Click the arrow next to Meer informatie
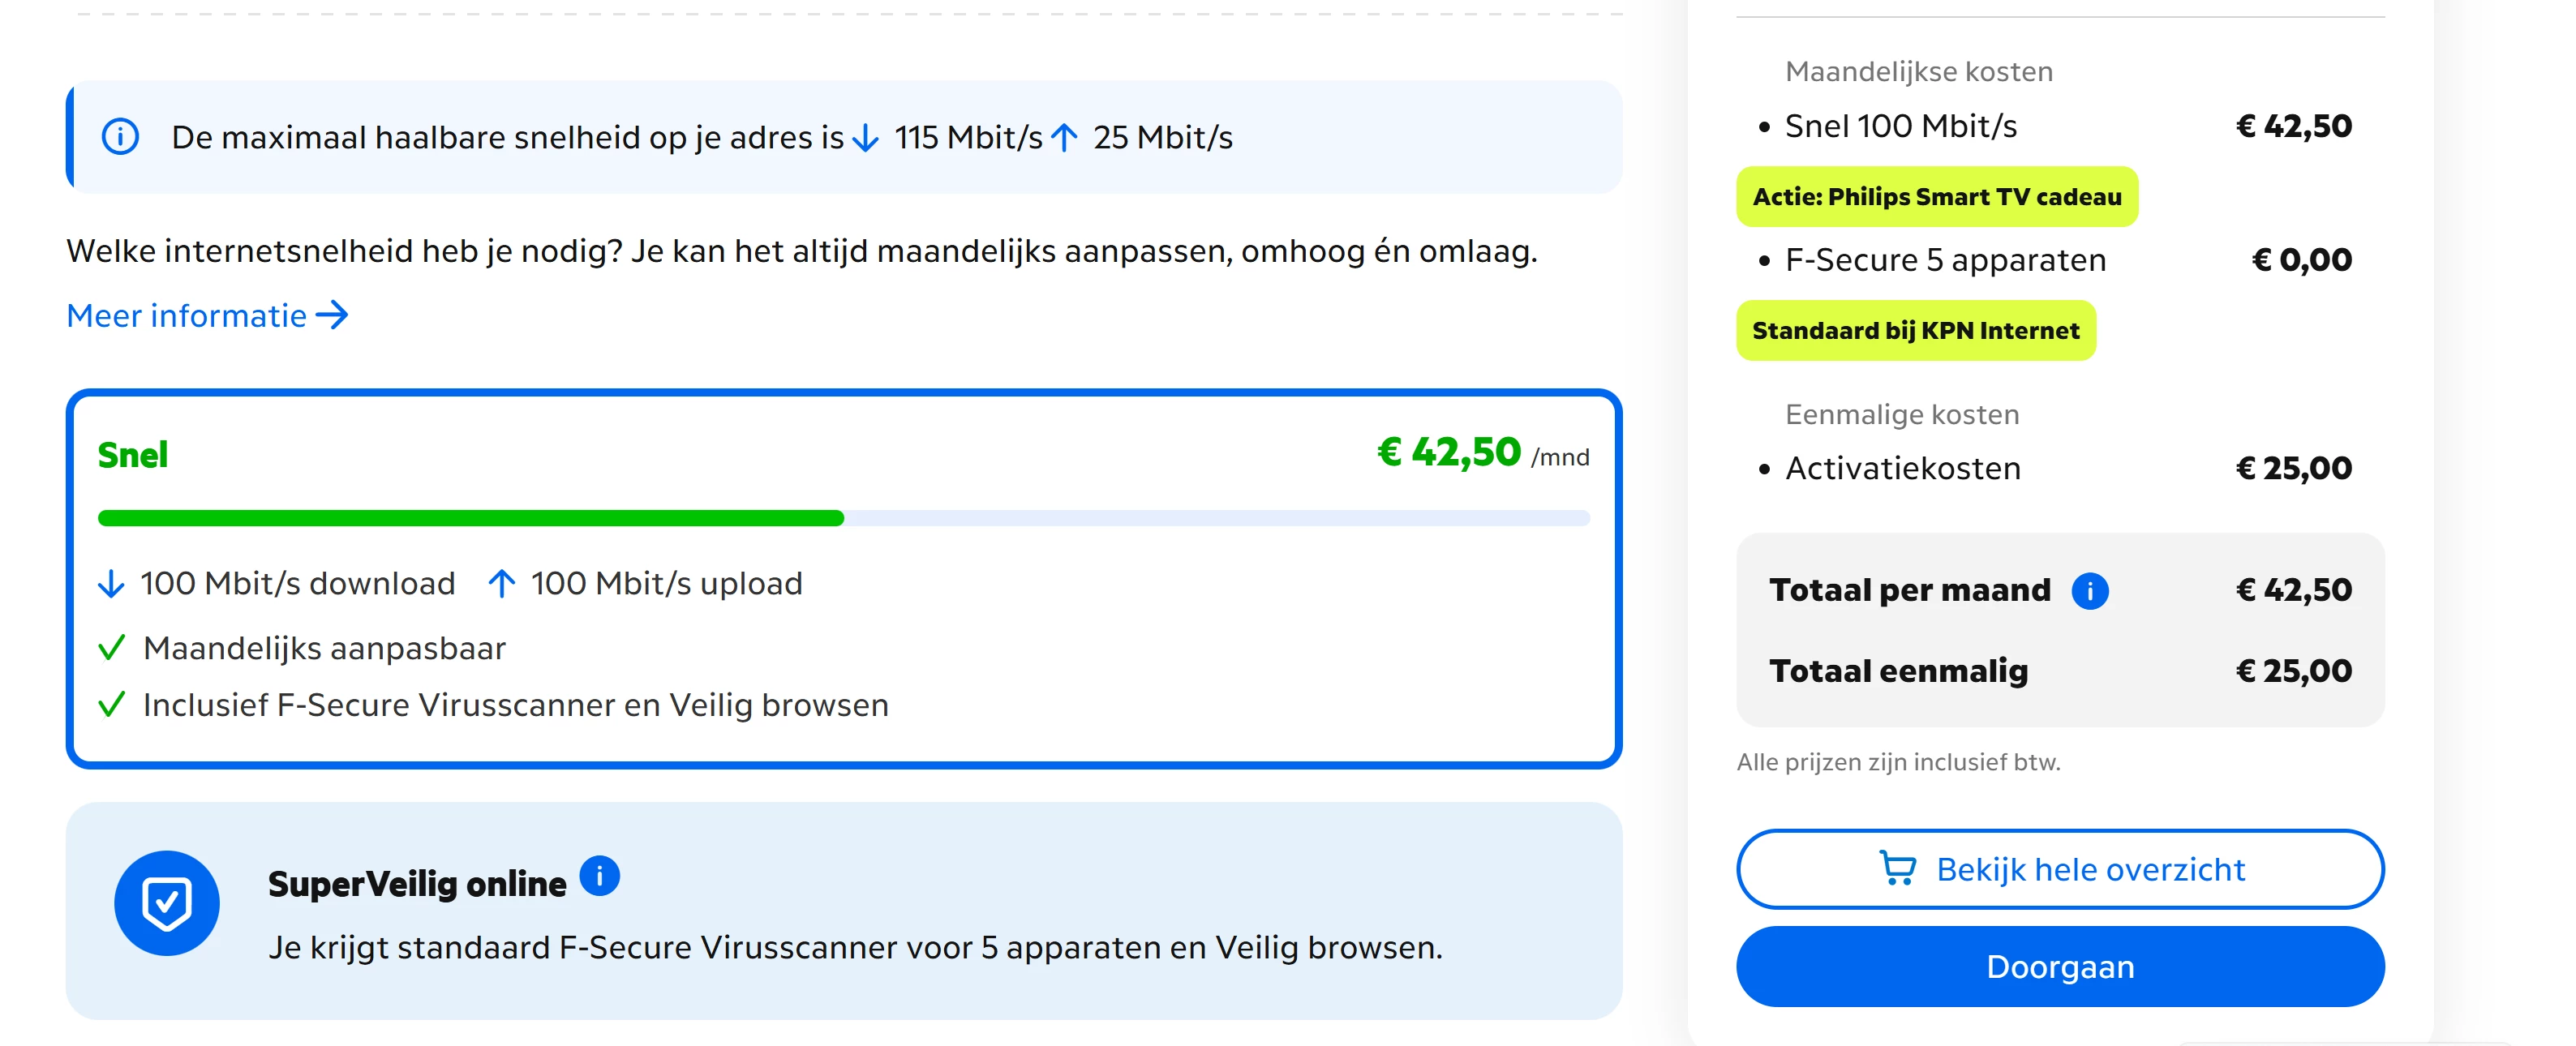This screenshot has width=2576, height=1046. coord(332,316)
